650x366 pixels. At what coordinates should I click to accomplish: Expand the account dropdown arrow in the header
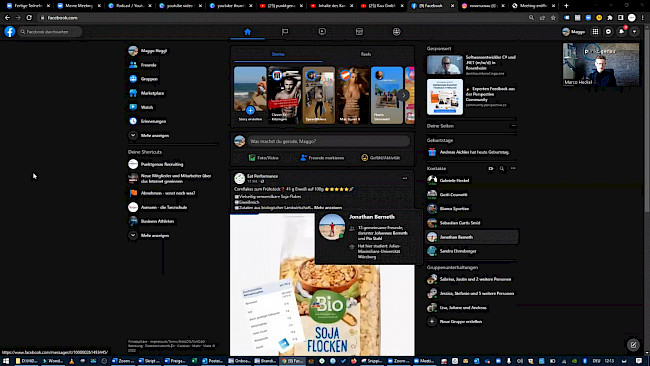tap(634, 32)
